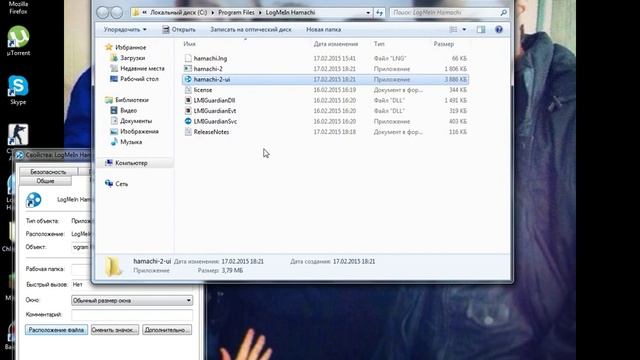This screenshot has height=360, width=640.
Task: Launch Skype from the desktop
Action: [x=18, y=90]
